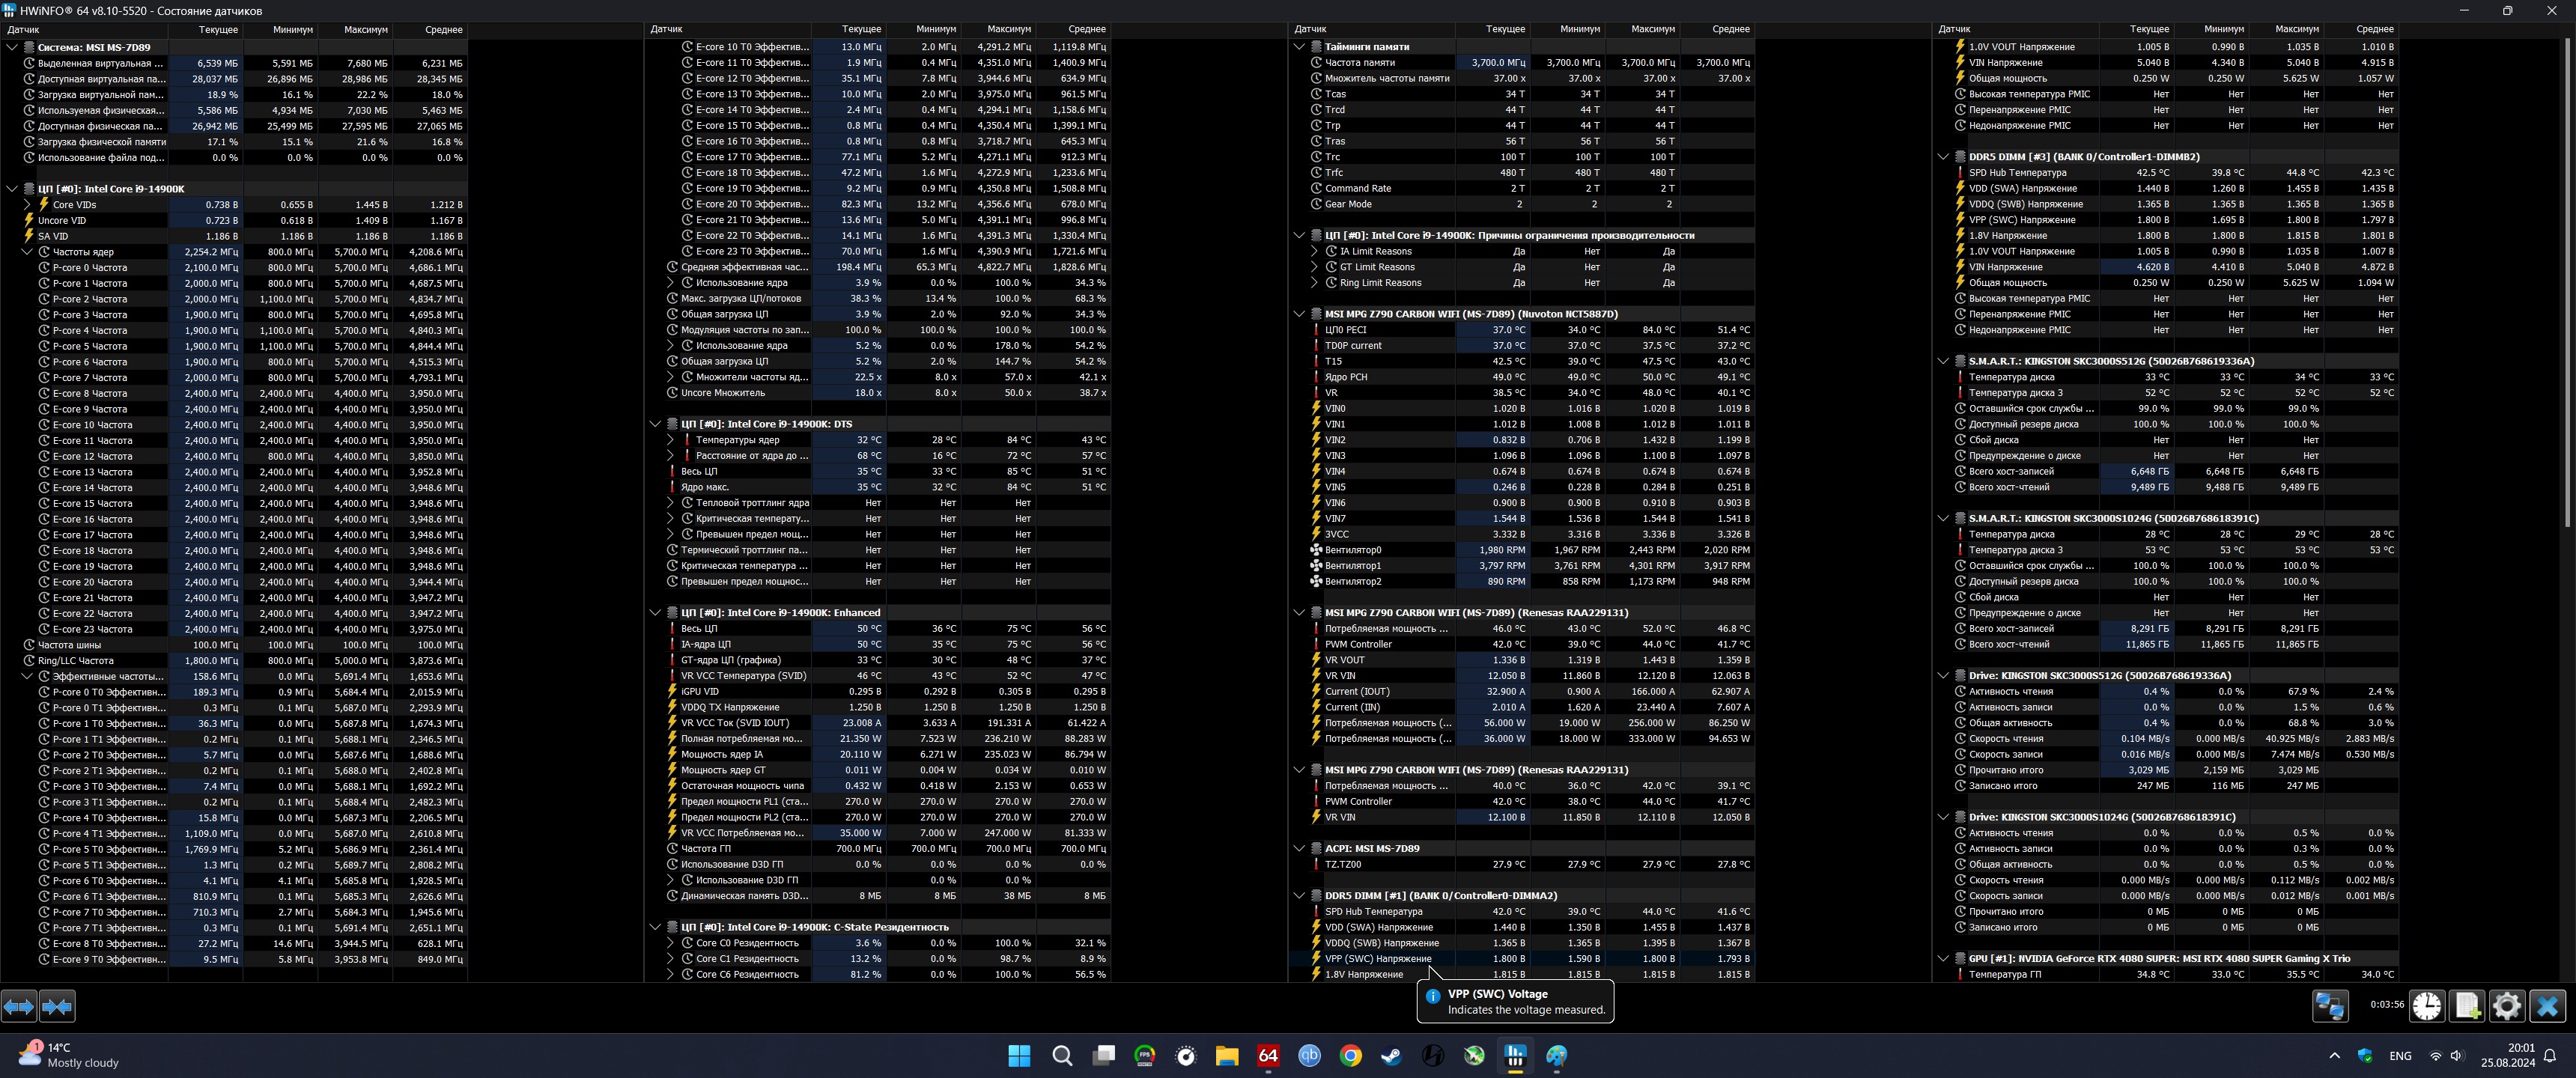Open the AIDA64 taskbar icon
This screenshot has height=1078, width=2576.
click(x=1268, y=1056)
